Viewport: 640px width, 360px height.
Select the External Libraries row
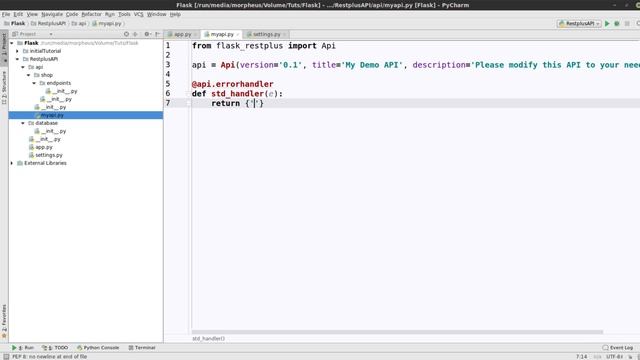tap(86, 163)
